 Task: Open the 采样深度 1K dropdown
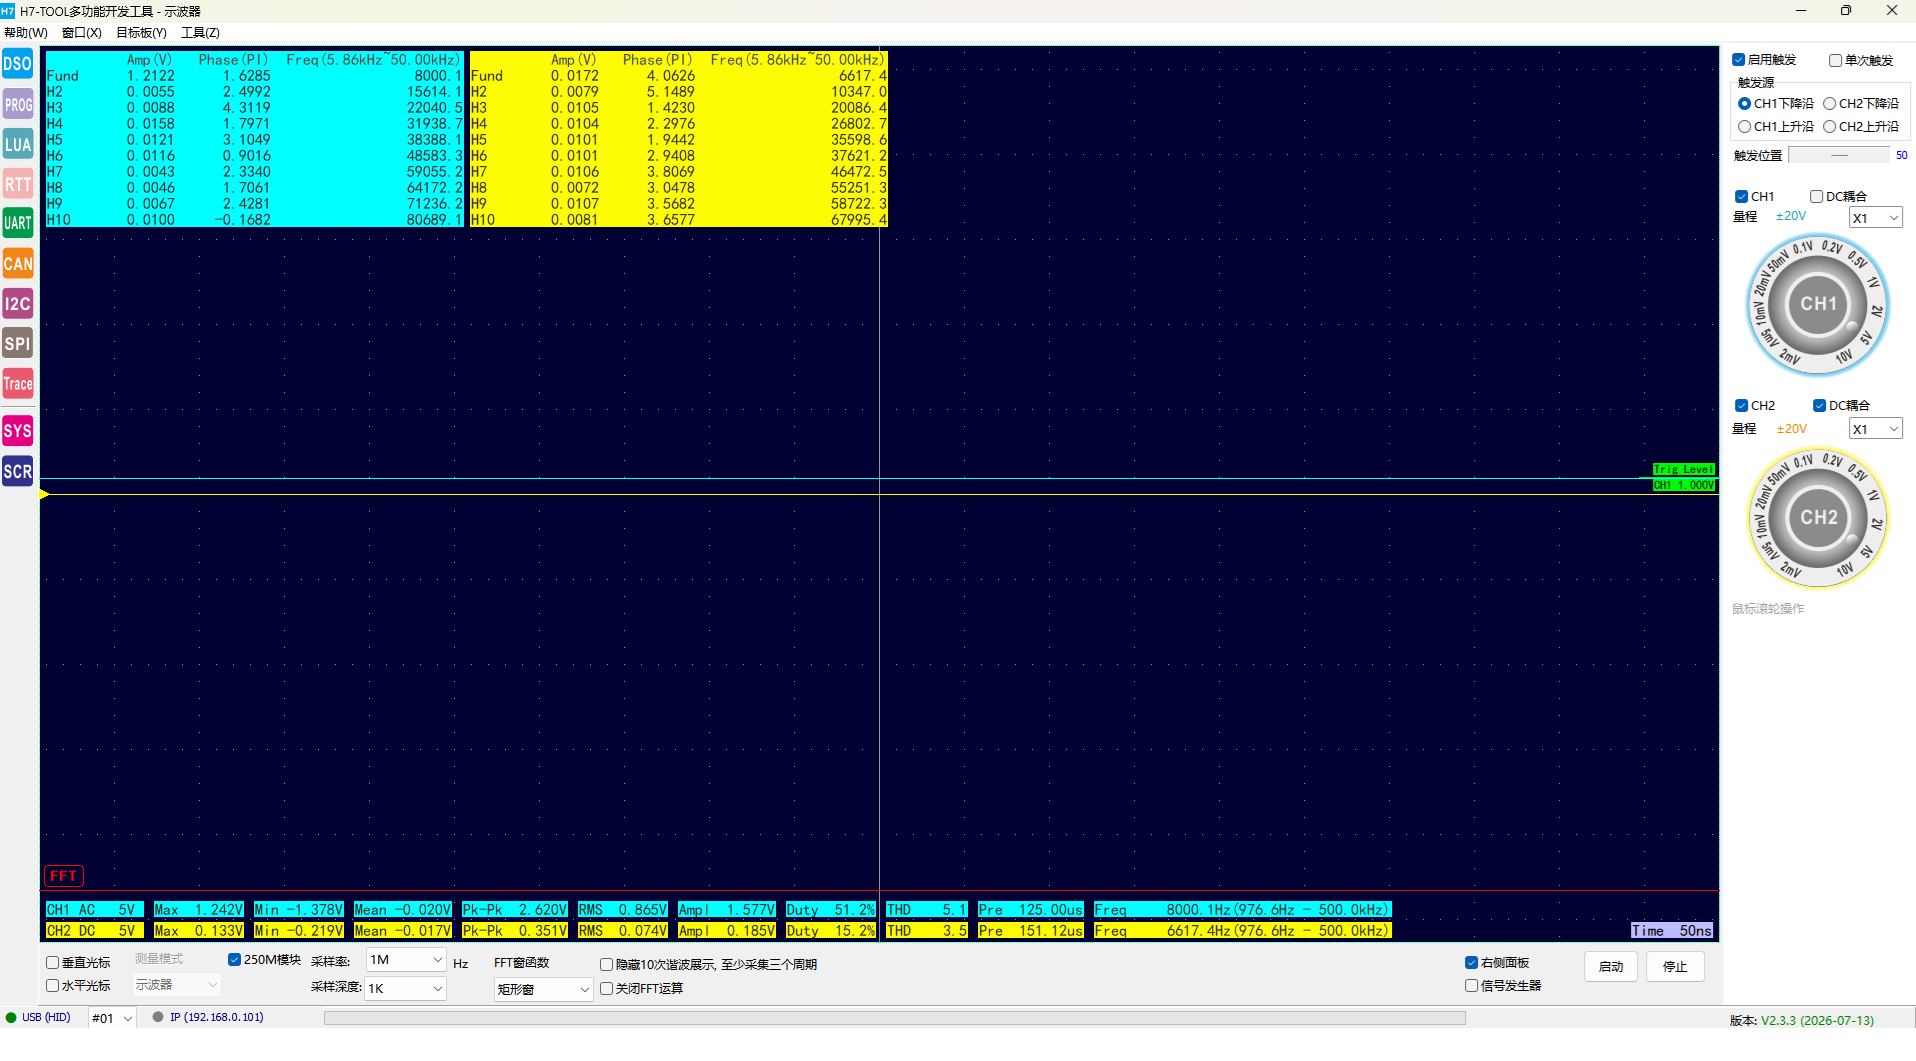pyautogui.click(x=406, y=989)
